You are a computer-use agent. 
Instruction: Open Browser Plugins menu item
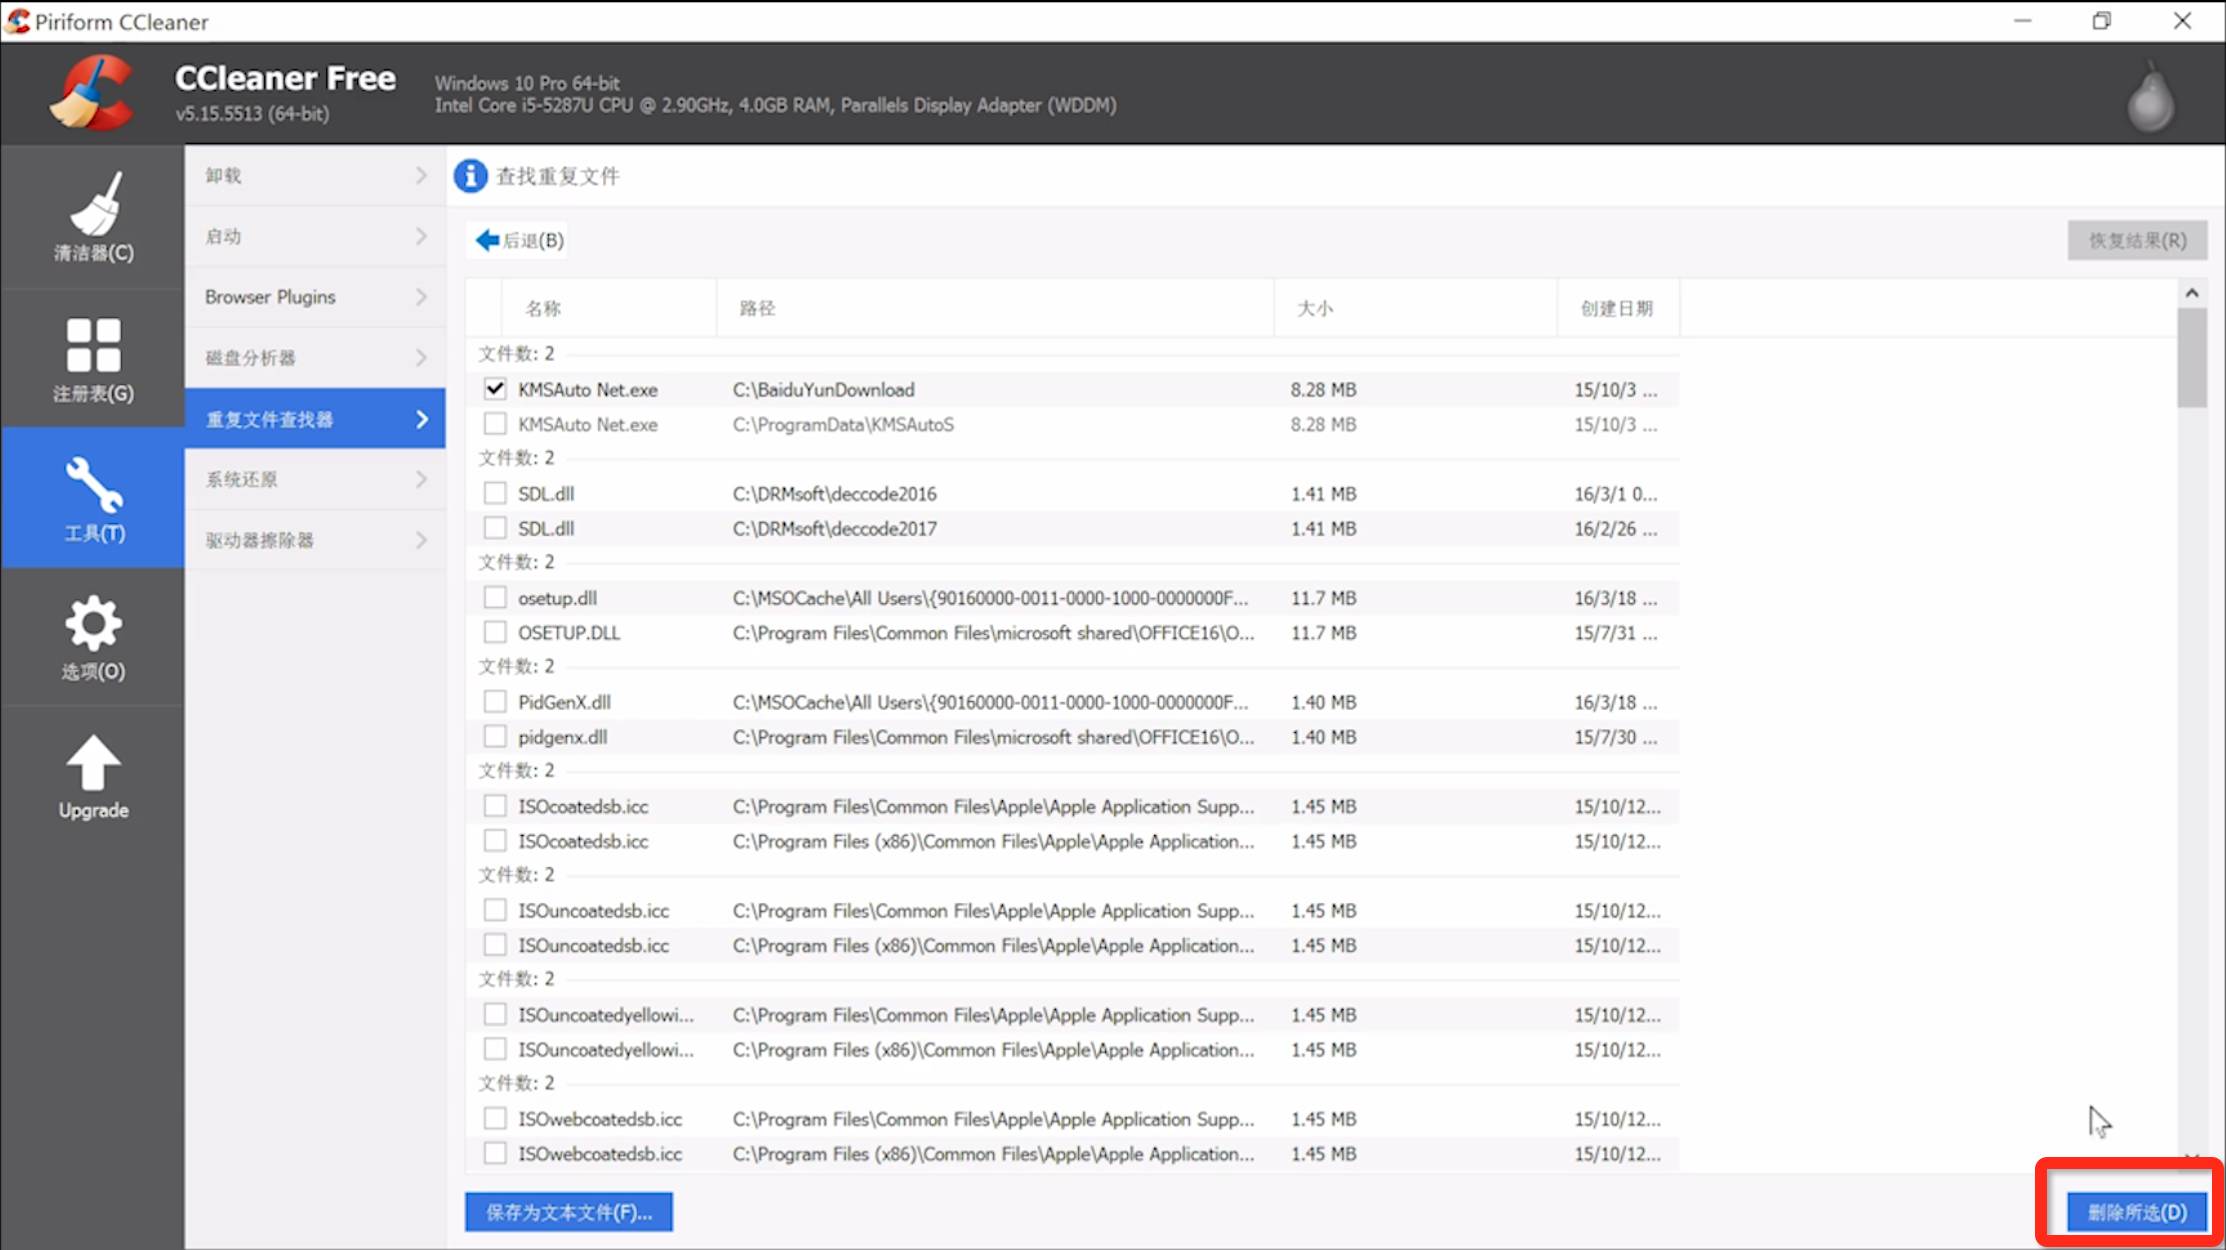[315, 297]
